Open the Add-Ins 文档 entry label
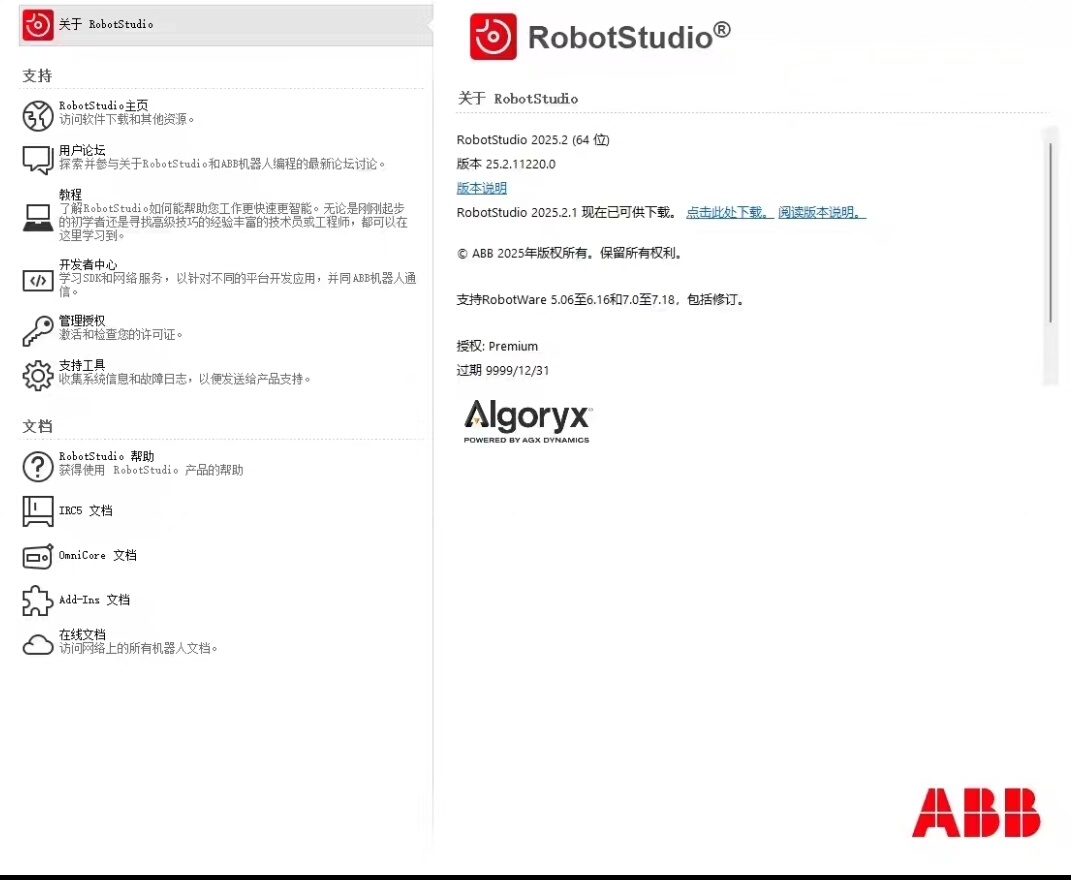The image size is (1071, 880). pos(94,600)
